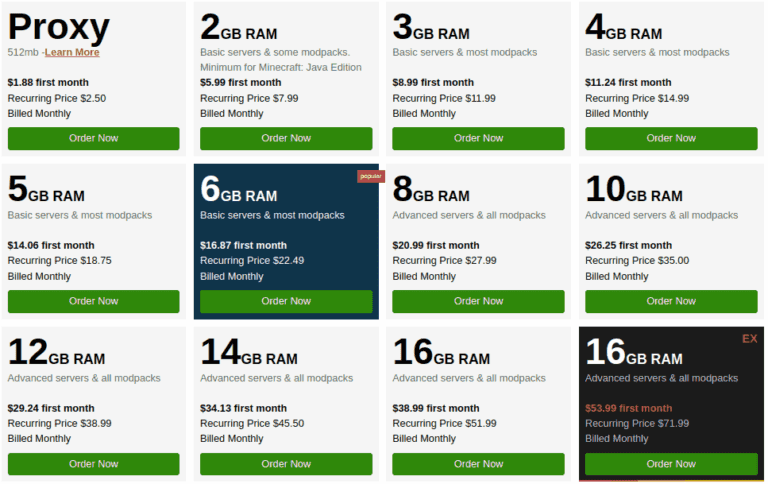
Task: Click $8.99 first month price
Action: click(433, 82)
